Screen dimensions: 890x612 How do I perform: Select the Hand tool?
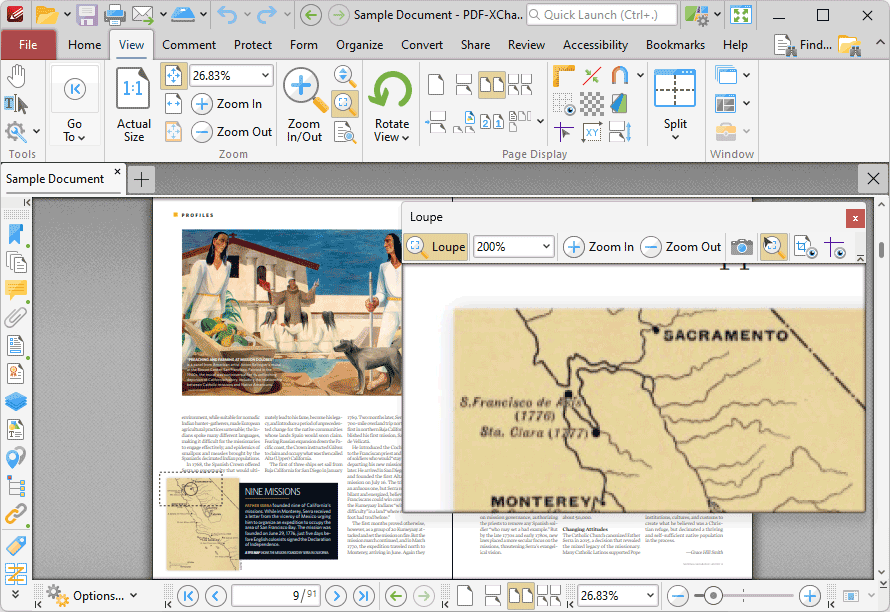(16, 76)
